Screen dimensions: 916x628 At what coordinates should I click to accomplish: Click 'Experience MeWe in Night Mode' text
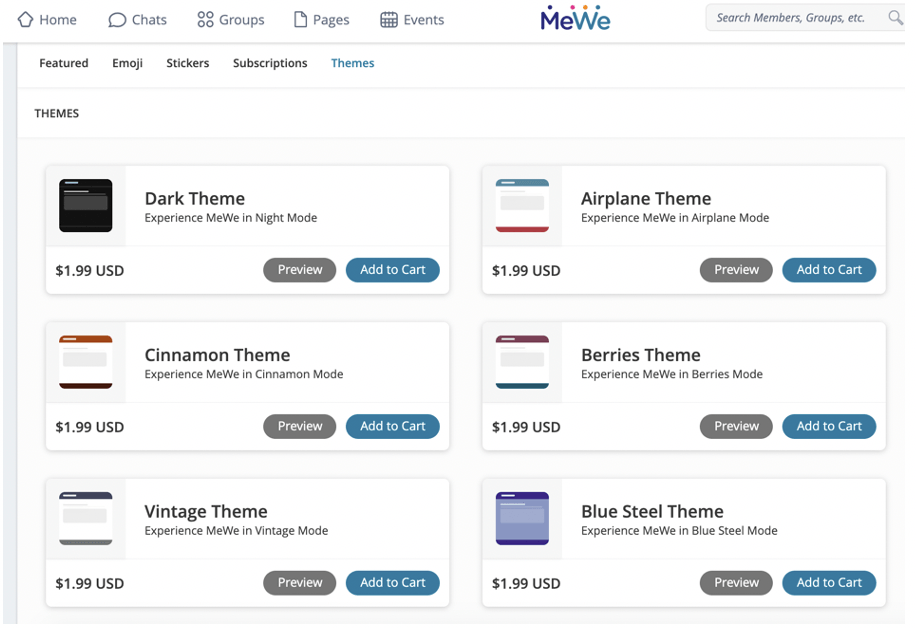coord(231,218)
